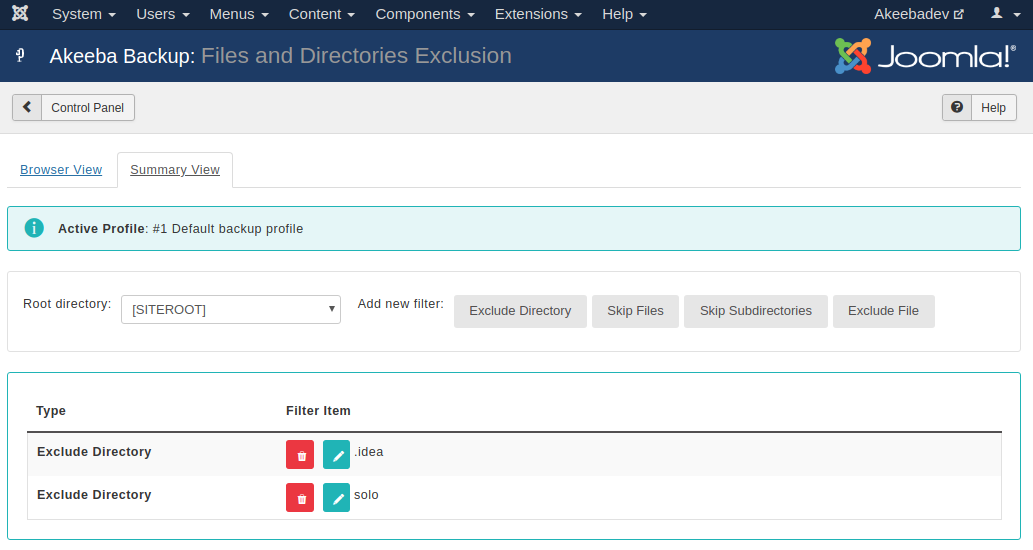The height and width of the screenshot is (550, 1033).
Task: Click the Joomla icon in top menu bar
Action: [x=20, y=13]
